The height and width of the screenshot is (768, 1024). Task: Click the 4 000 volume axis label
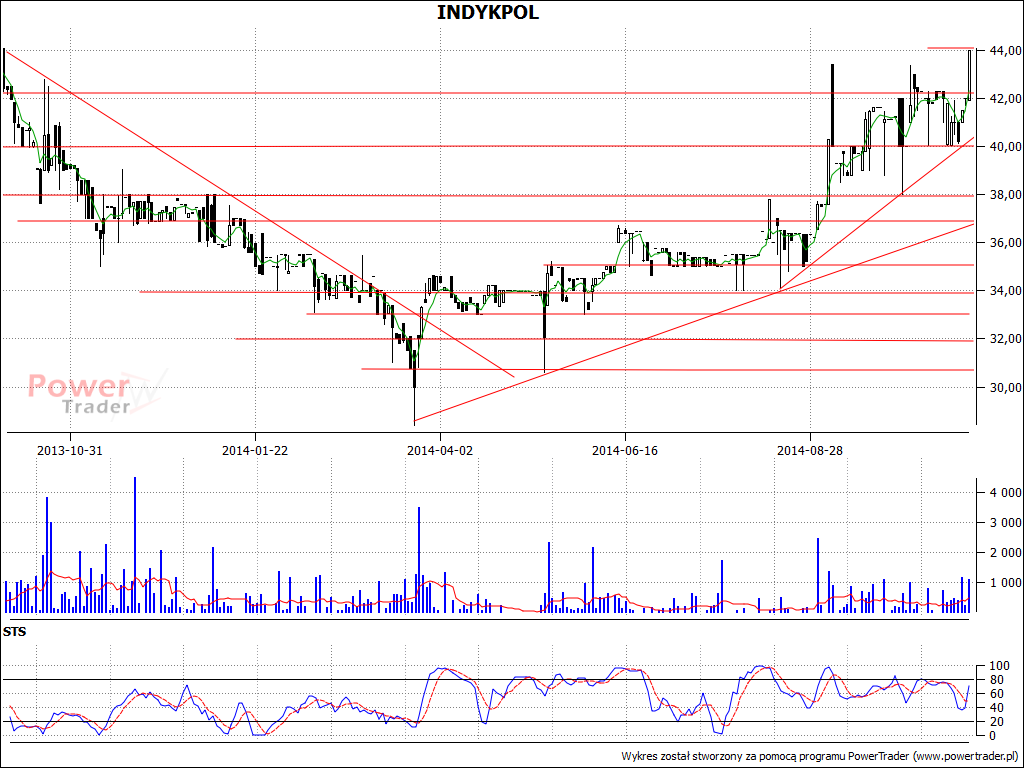[1005, 492]
